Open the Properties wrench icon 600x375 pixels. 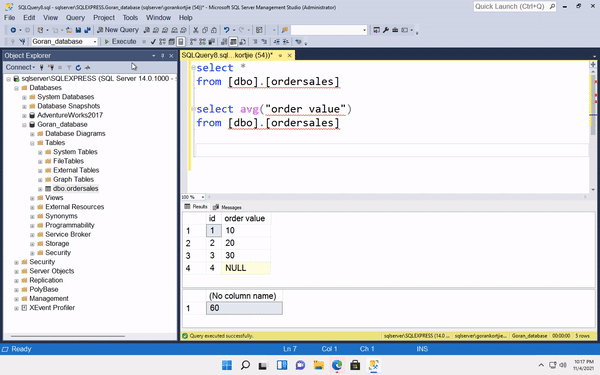[x=386, y=30]
